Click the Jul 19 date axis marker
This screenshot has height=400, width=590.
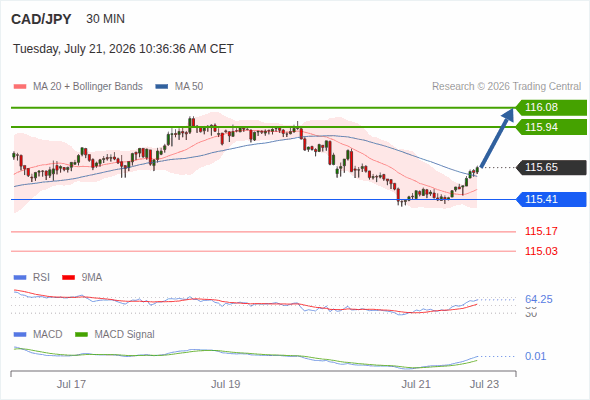[225, 384]
